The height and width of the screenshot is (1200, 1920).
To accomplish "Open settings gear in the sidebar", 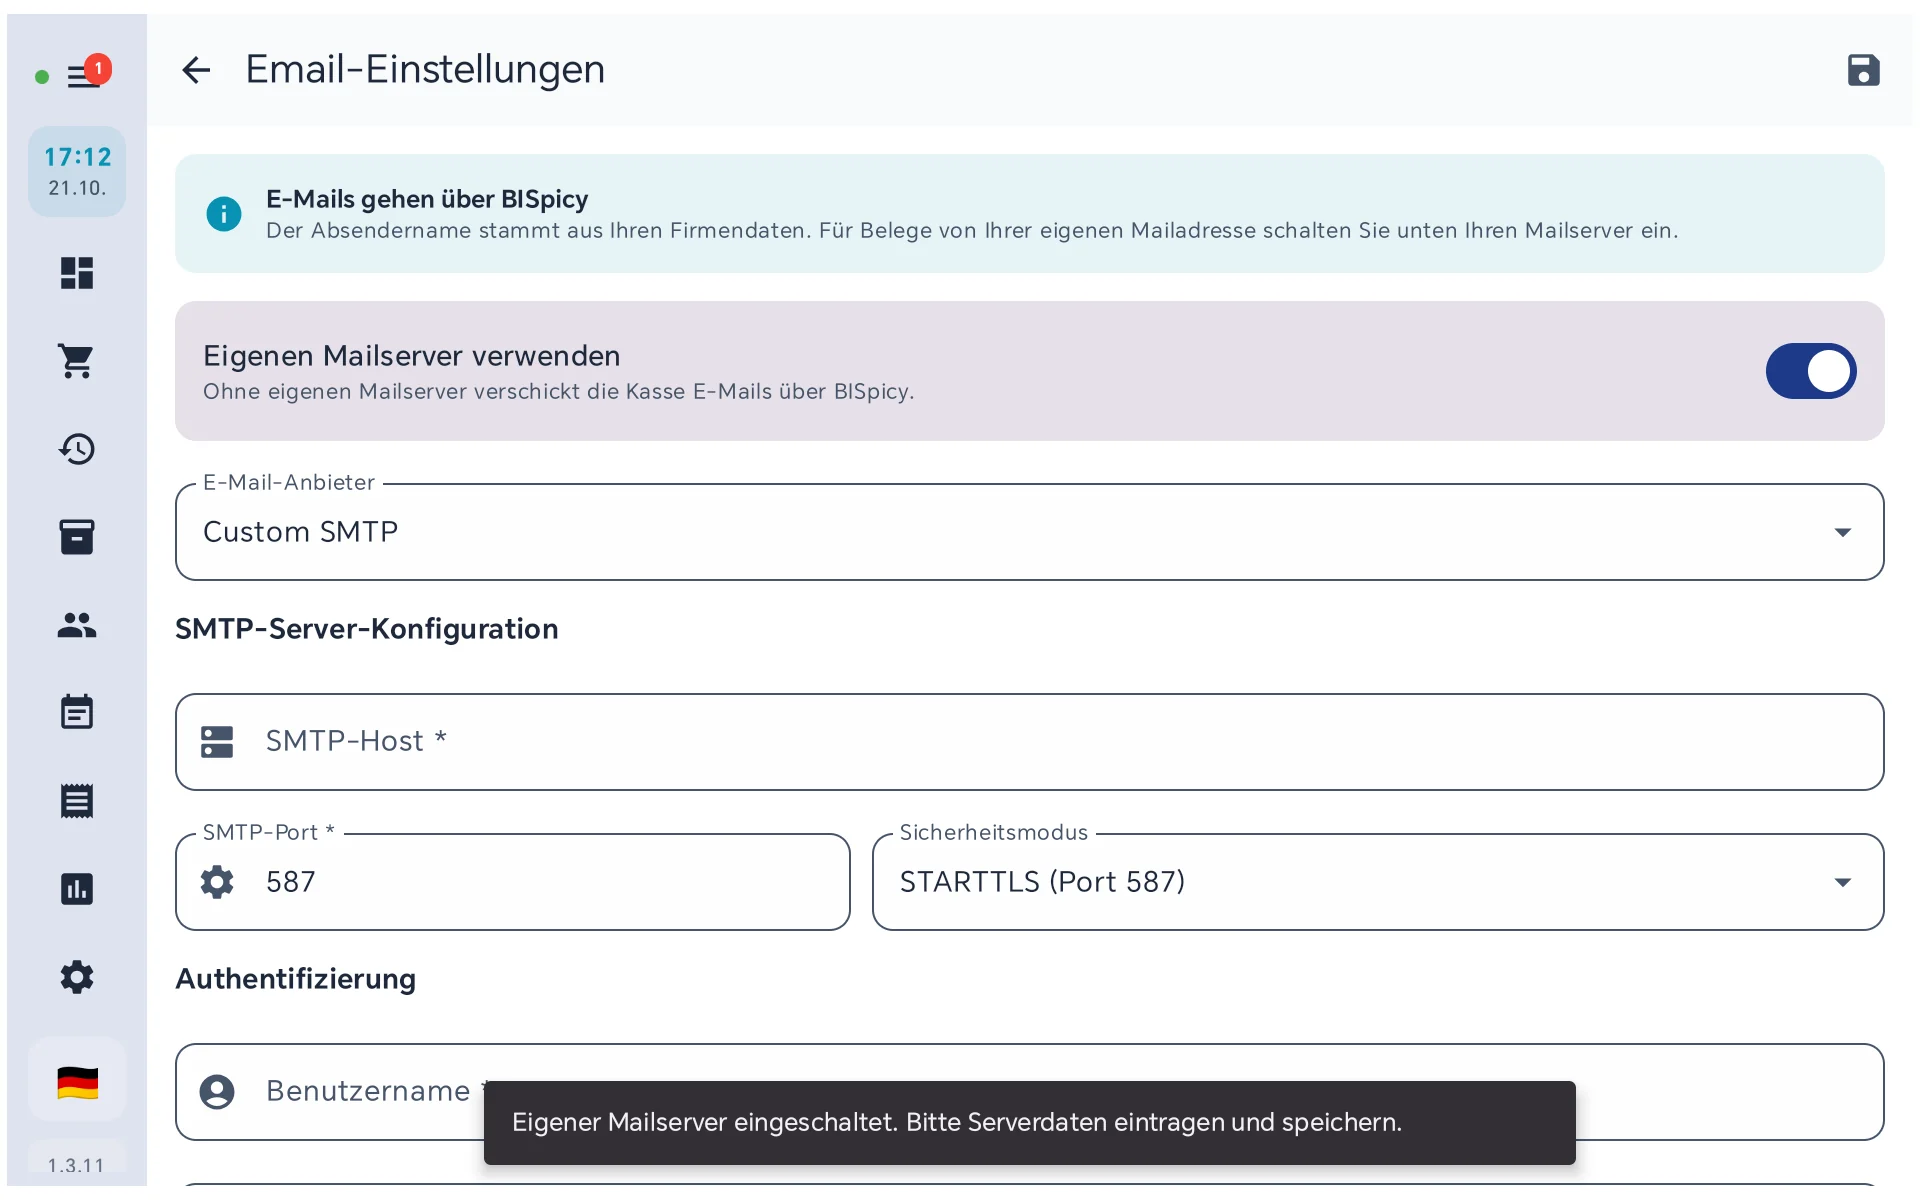I will click(77, 977).
